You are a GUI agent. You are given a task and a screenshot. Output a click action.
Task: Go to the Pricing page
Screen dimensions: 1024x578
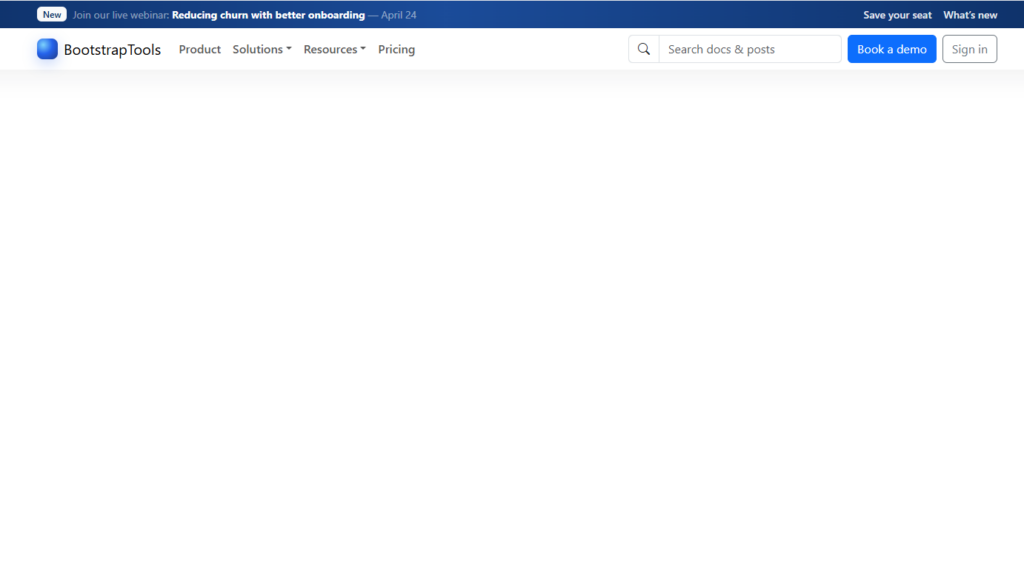pos(396,49)
